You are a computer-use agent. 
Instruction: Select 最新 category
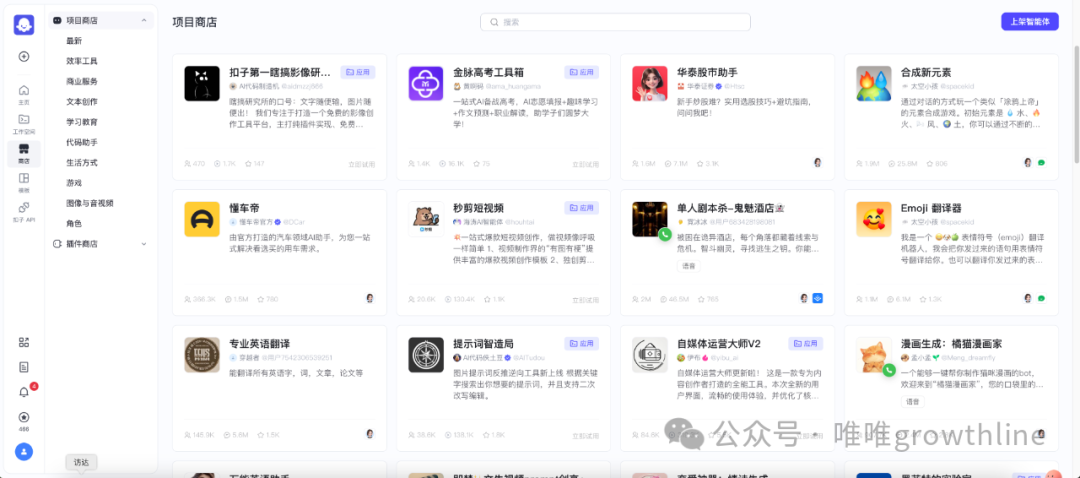point(74,41)
